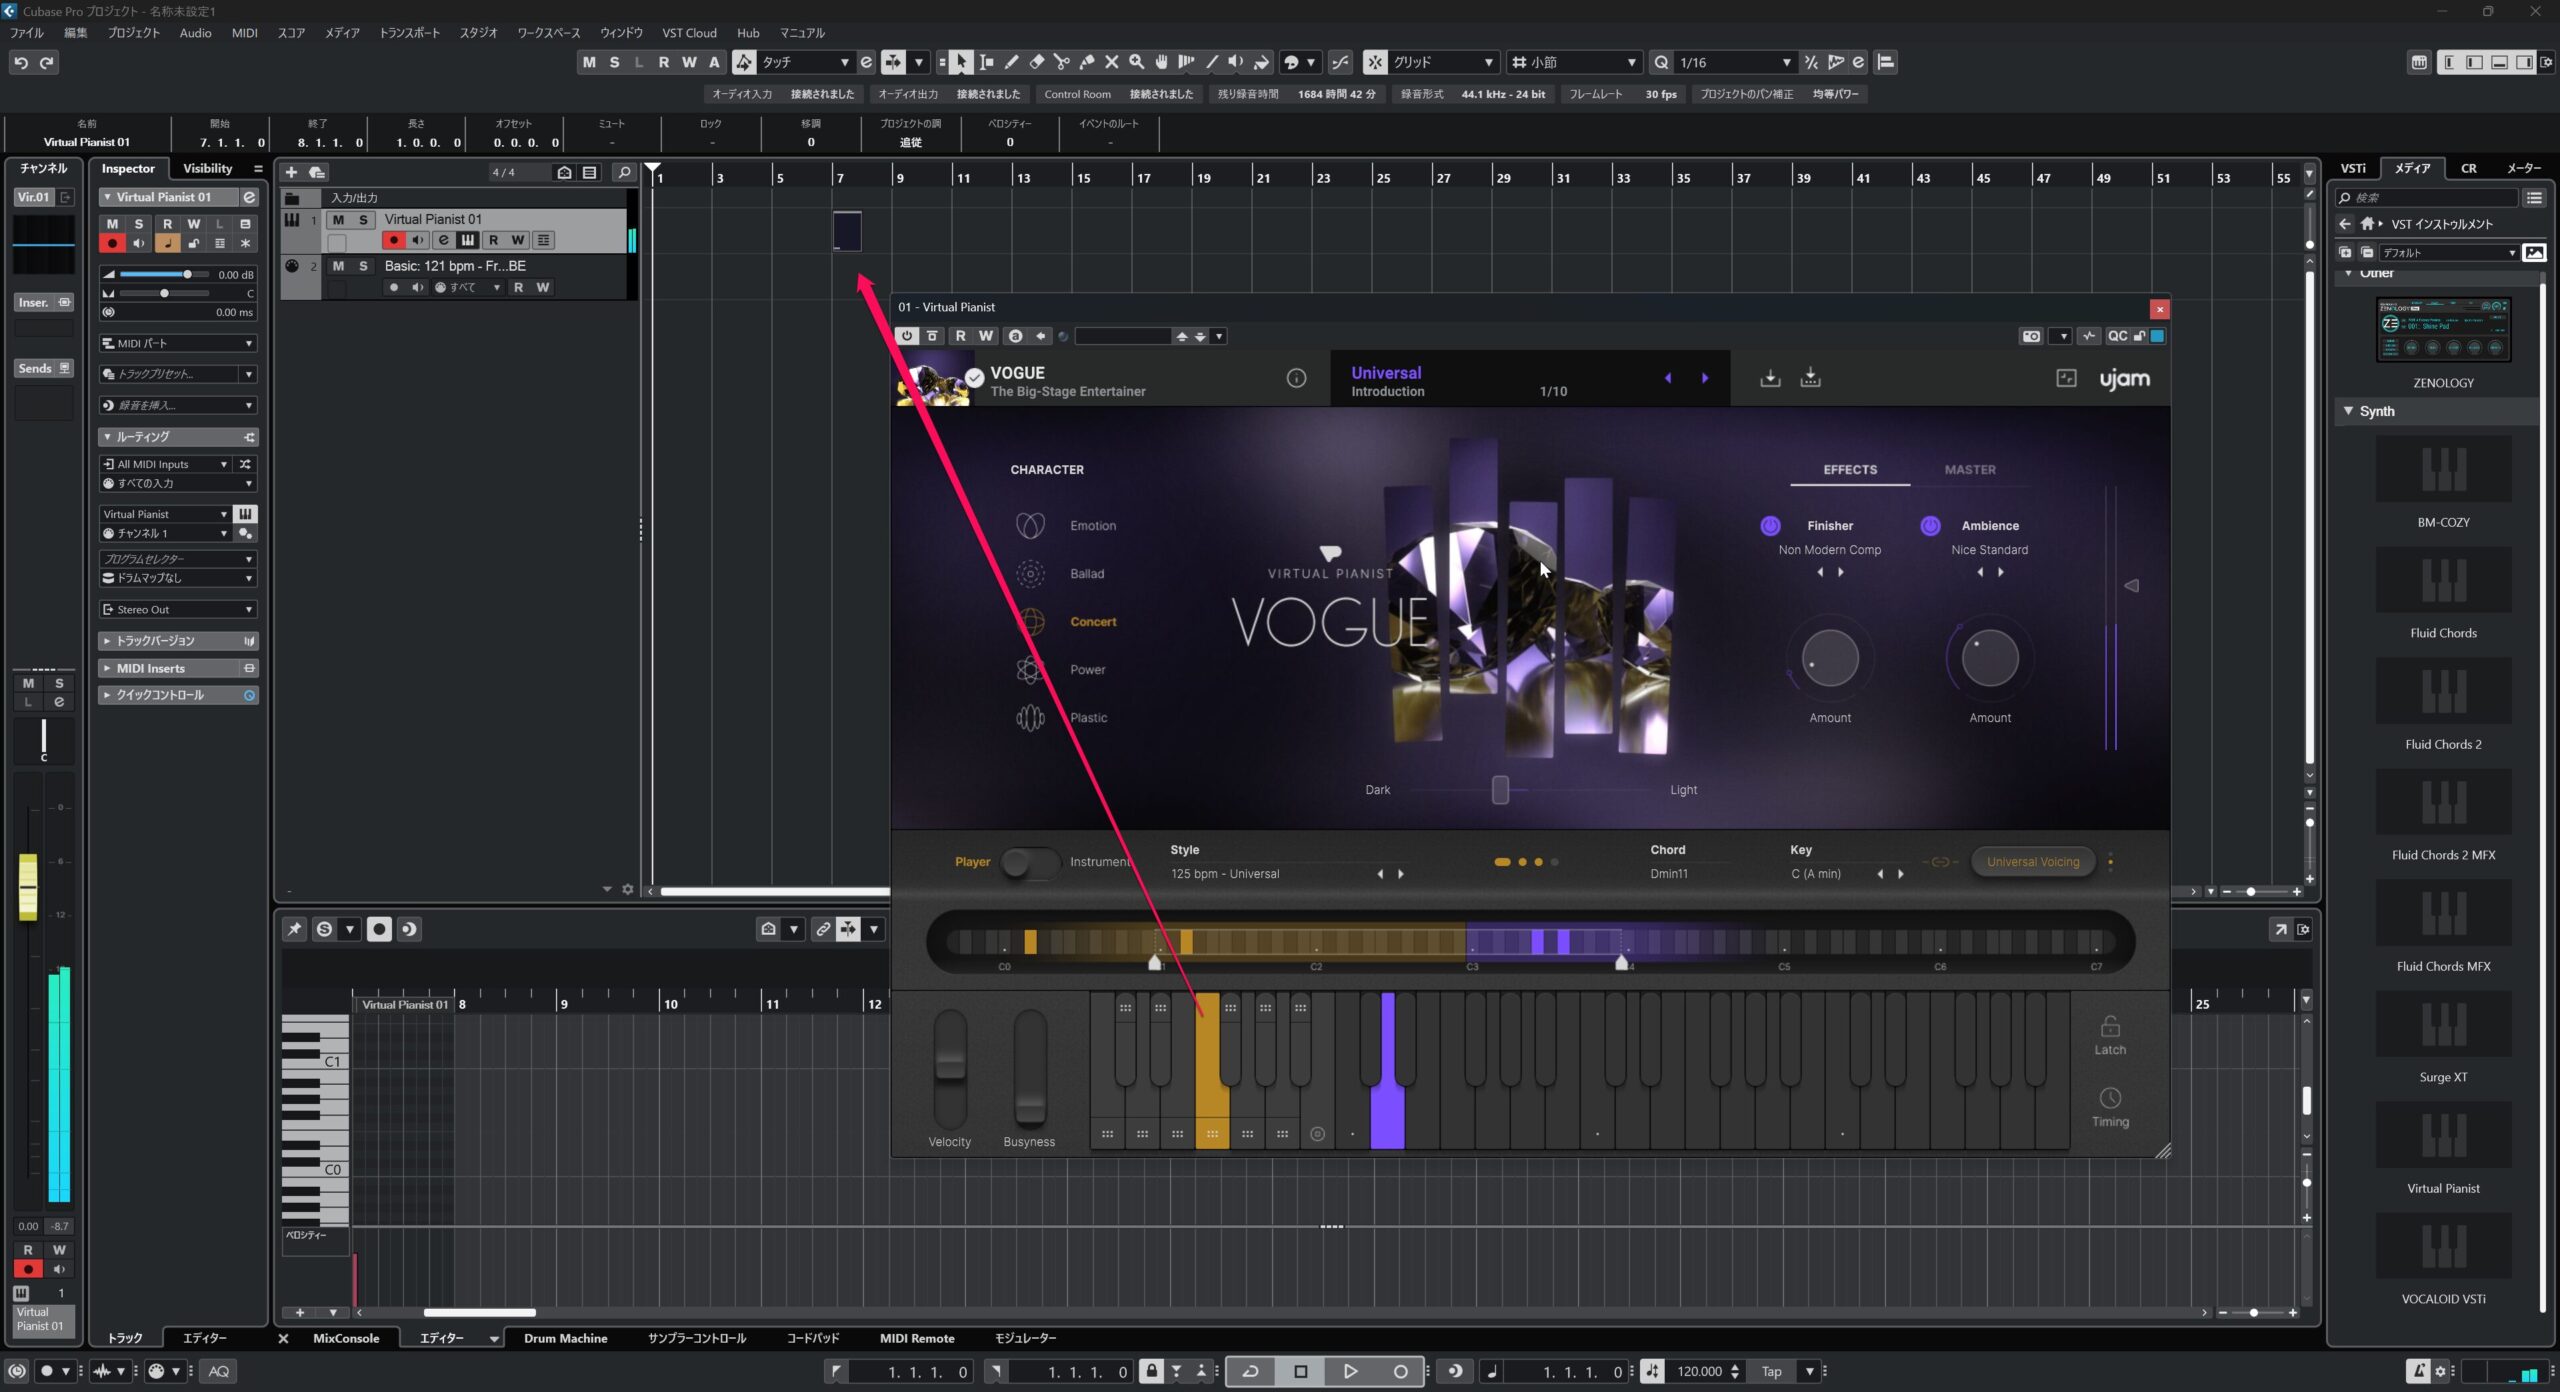Select the ZENOLOGY instrument thumbnail

tap(2443, 330)
